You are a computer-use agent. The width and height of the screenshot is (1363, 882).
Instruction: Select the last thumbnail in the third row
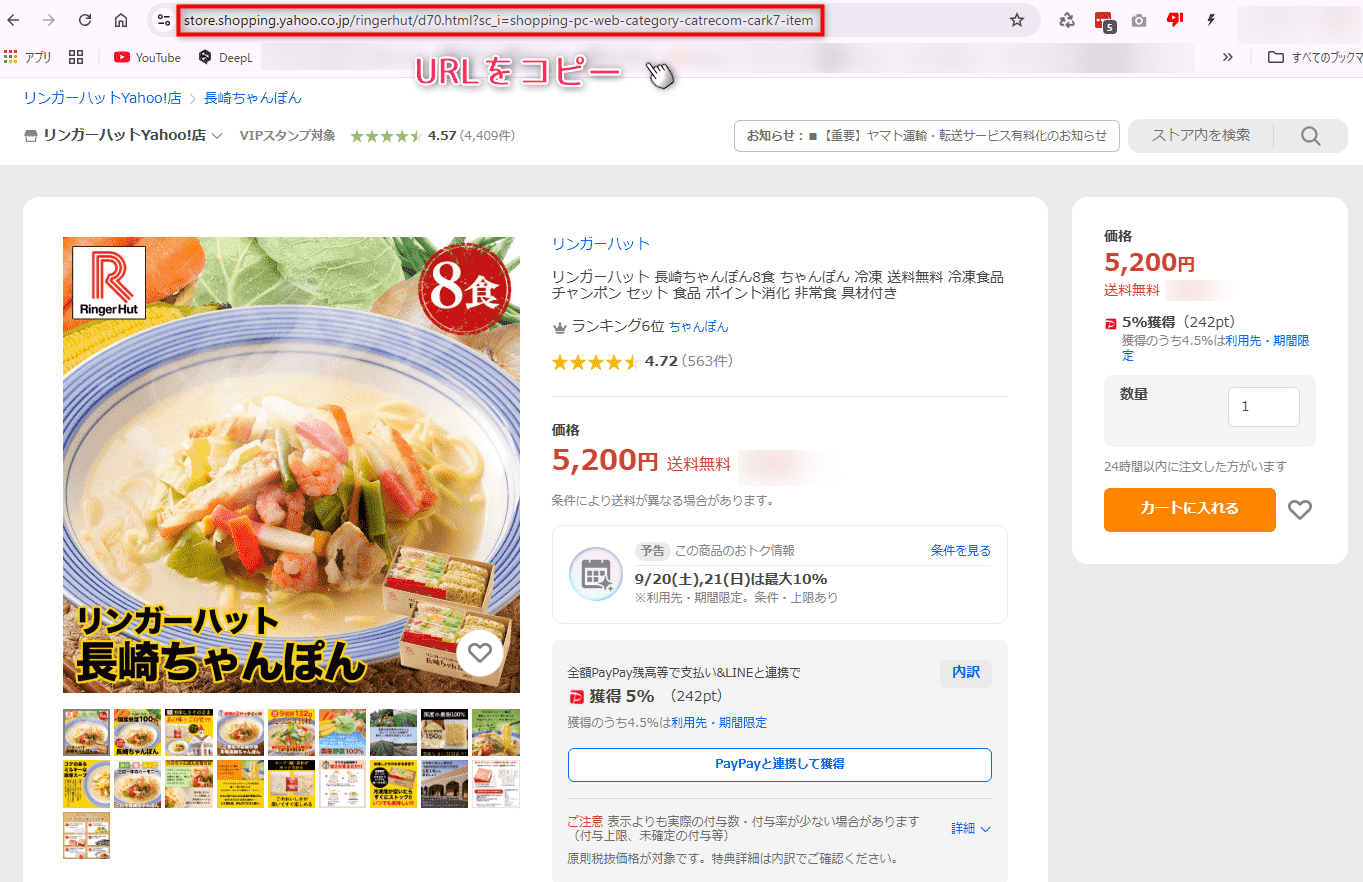[x=86, y=835]
